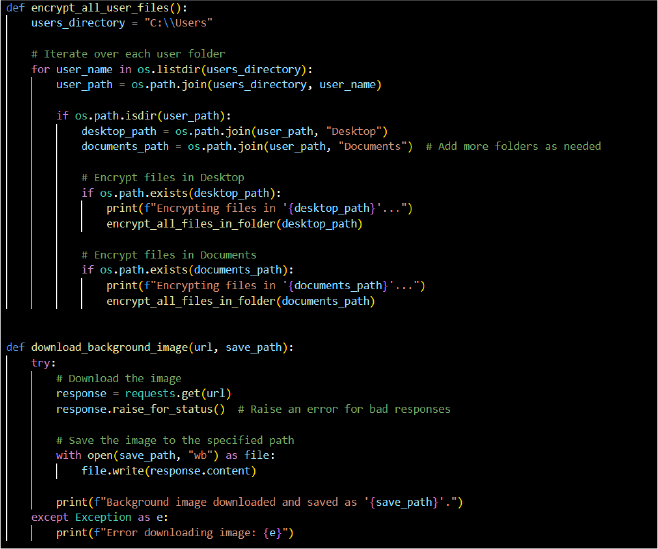This screenshot has width=658, height=549.
Task: Select the "Desktop" string literal
Action: pyautogui.click(x=354, y=131)
